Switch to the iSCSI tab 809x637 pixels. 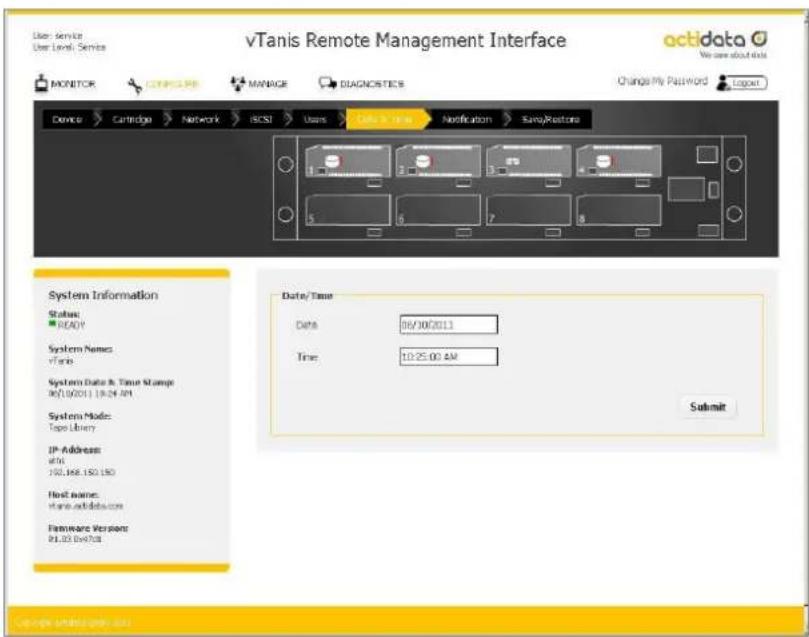(x=261, y=120)
